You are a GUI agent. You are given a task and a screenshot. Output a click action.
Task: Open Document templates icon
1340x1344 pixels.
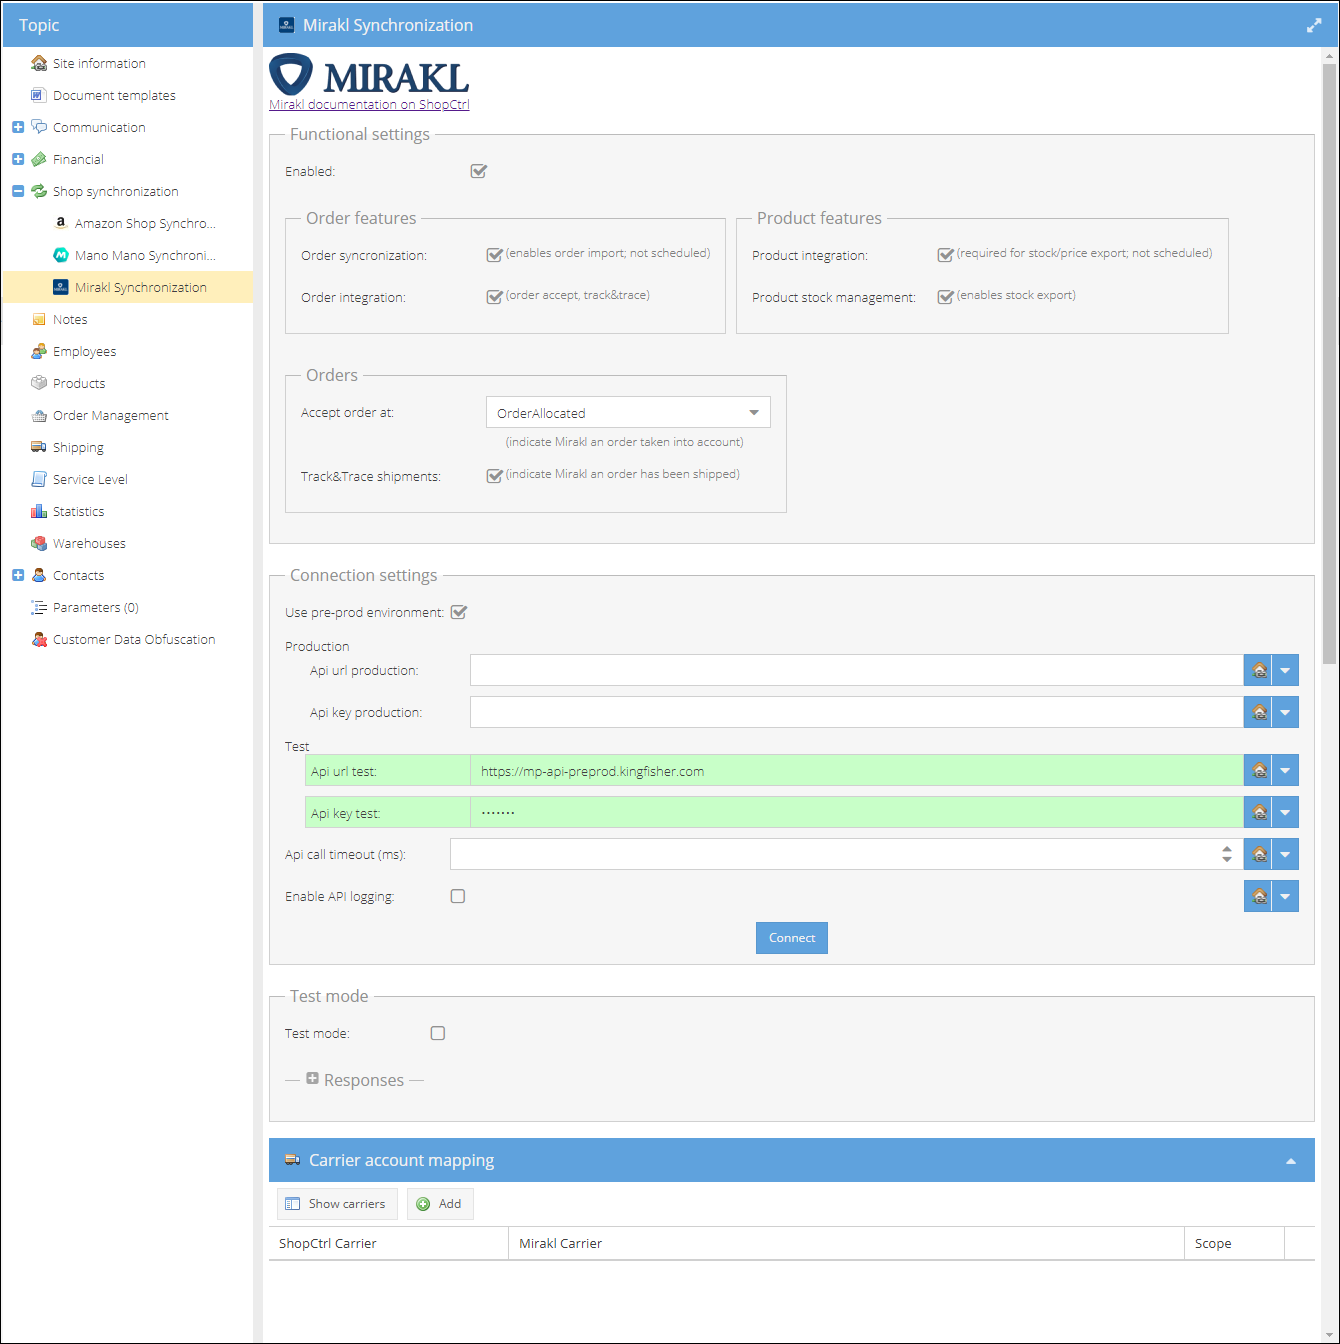point(39,95)
